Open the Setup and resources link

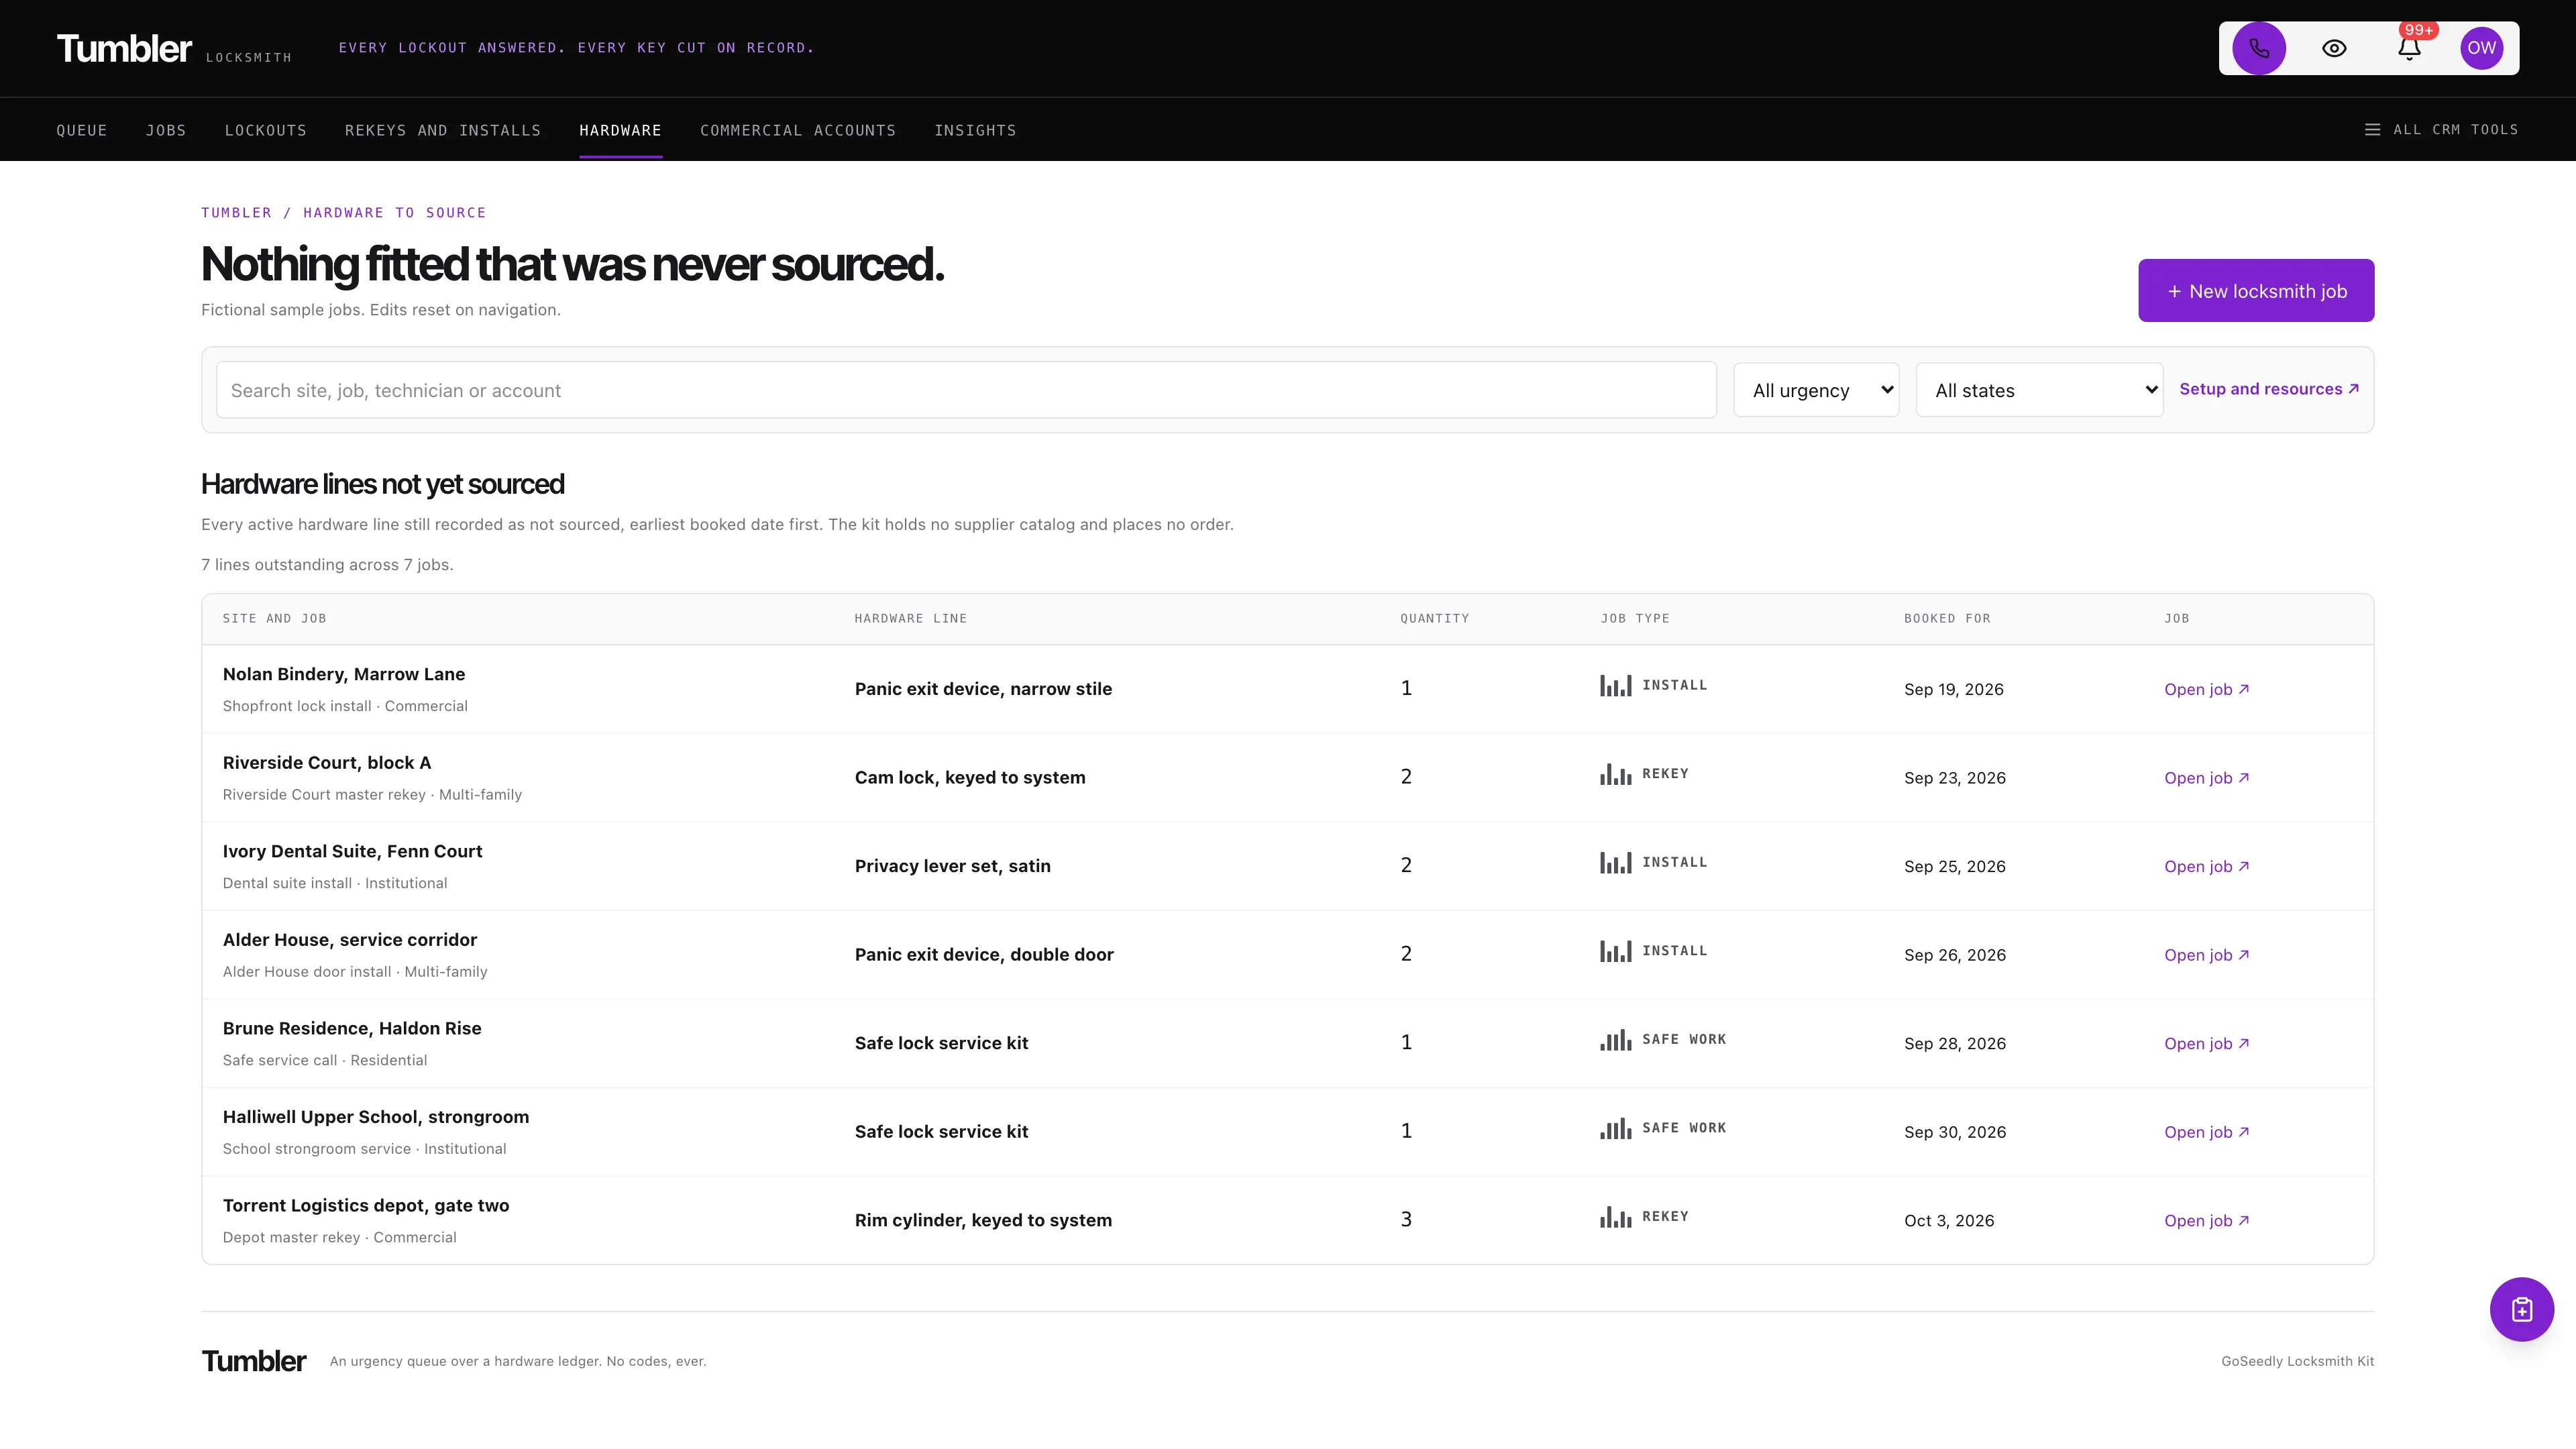tap(2269, 389)
